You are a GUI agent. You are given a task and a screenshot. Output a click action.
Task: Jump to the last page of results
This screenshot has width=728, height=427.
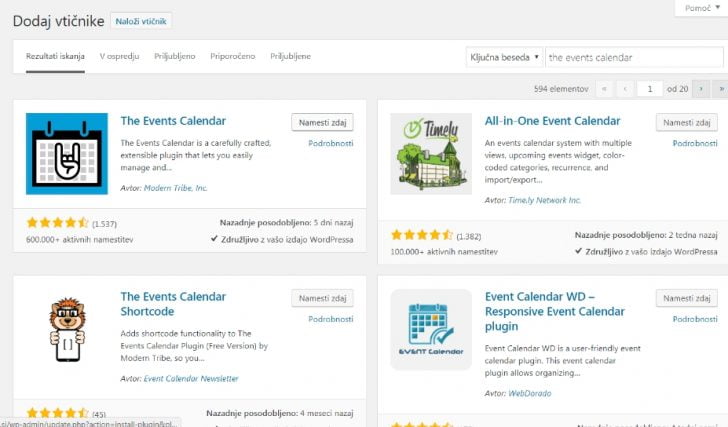click(x=721, y=89)
